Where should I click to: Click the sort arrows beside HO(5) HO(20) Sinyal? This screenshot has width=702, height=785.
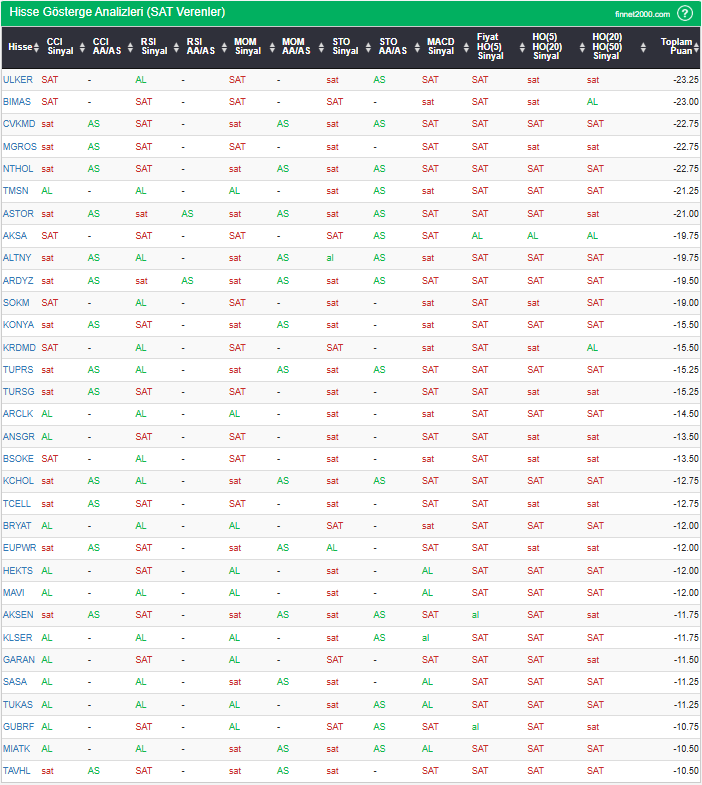[582, 47]
